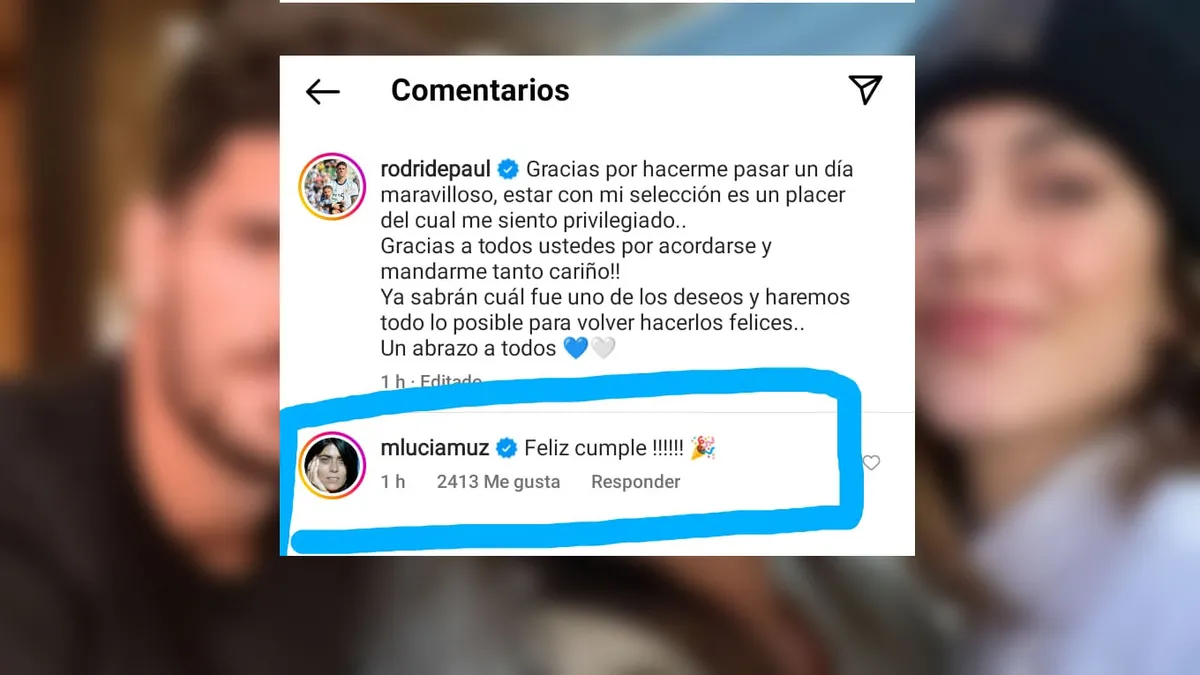This screenshot has height=675, width=1200.
Task: Click the white heart emoji in caption
Action: point(603,349)
